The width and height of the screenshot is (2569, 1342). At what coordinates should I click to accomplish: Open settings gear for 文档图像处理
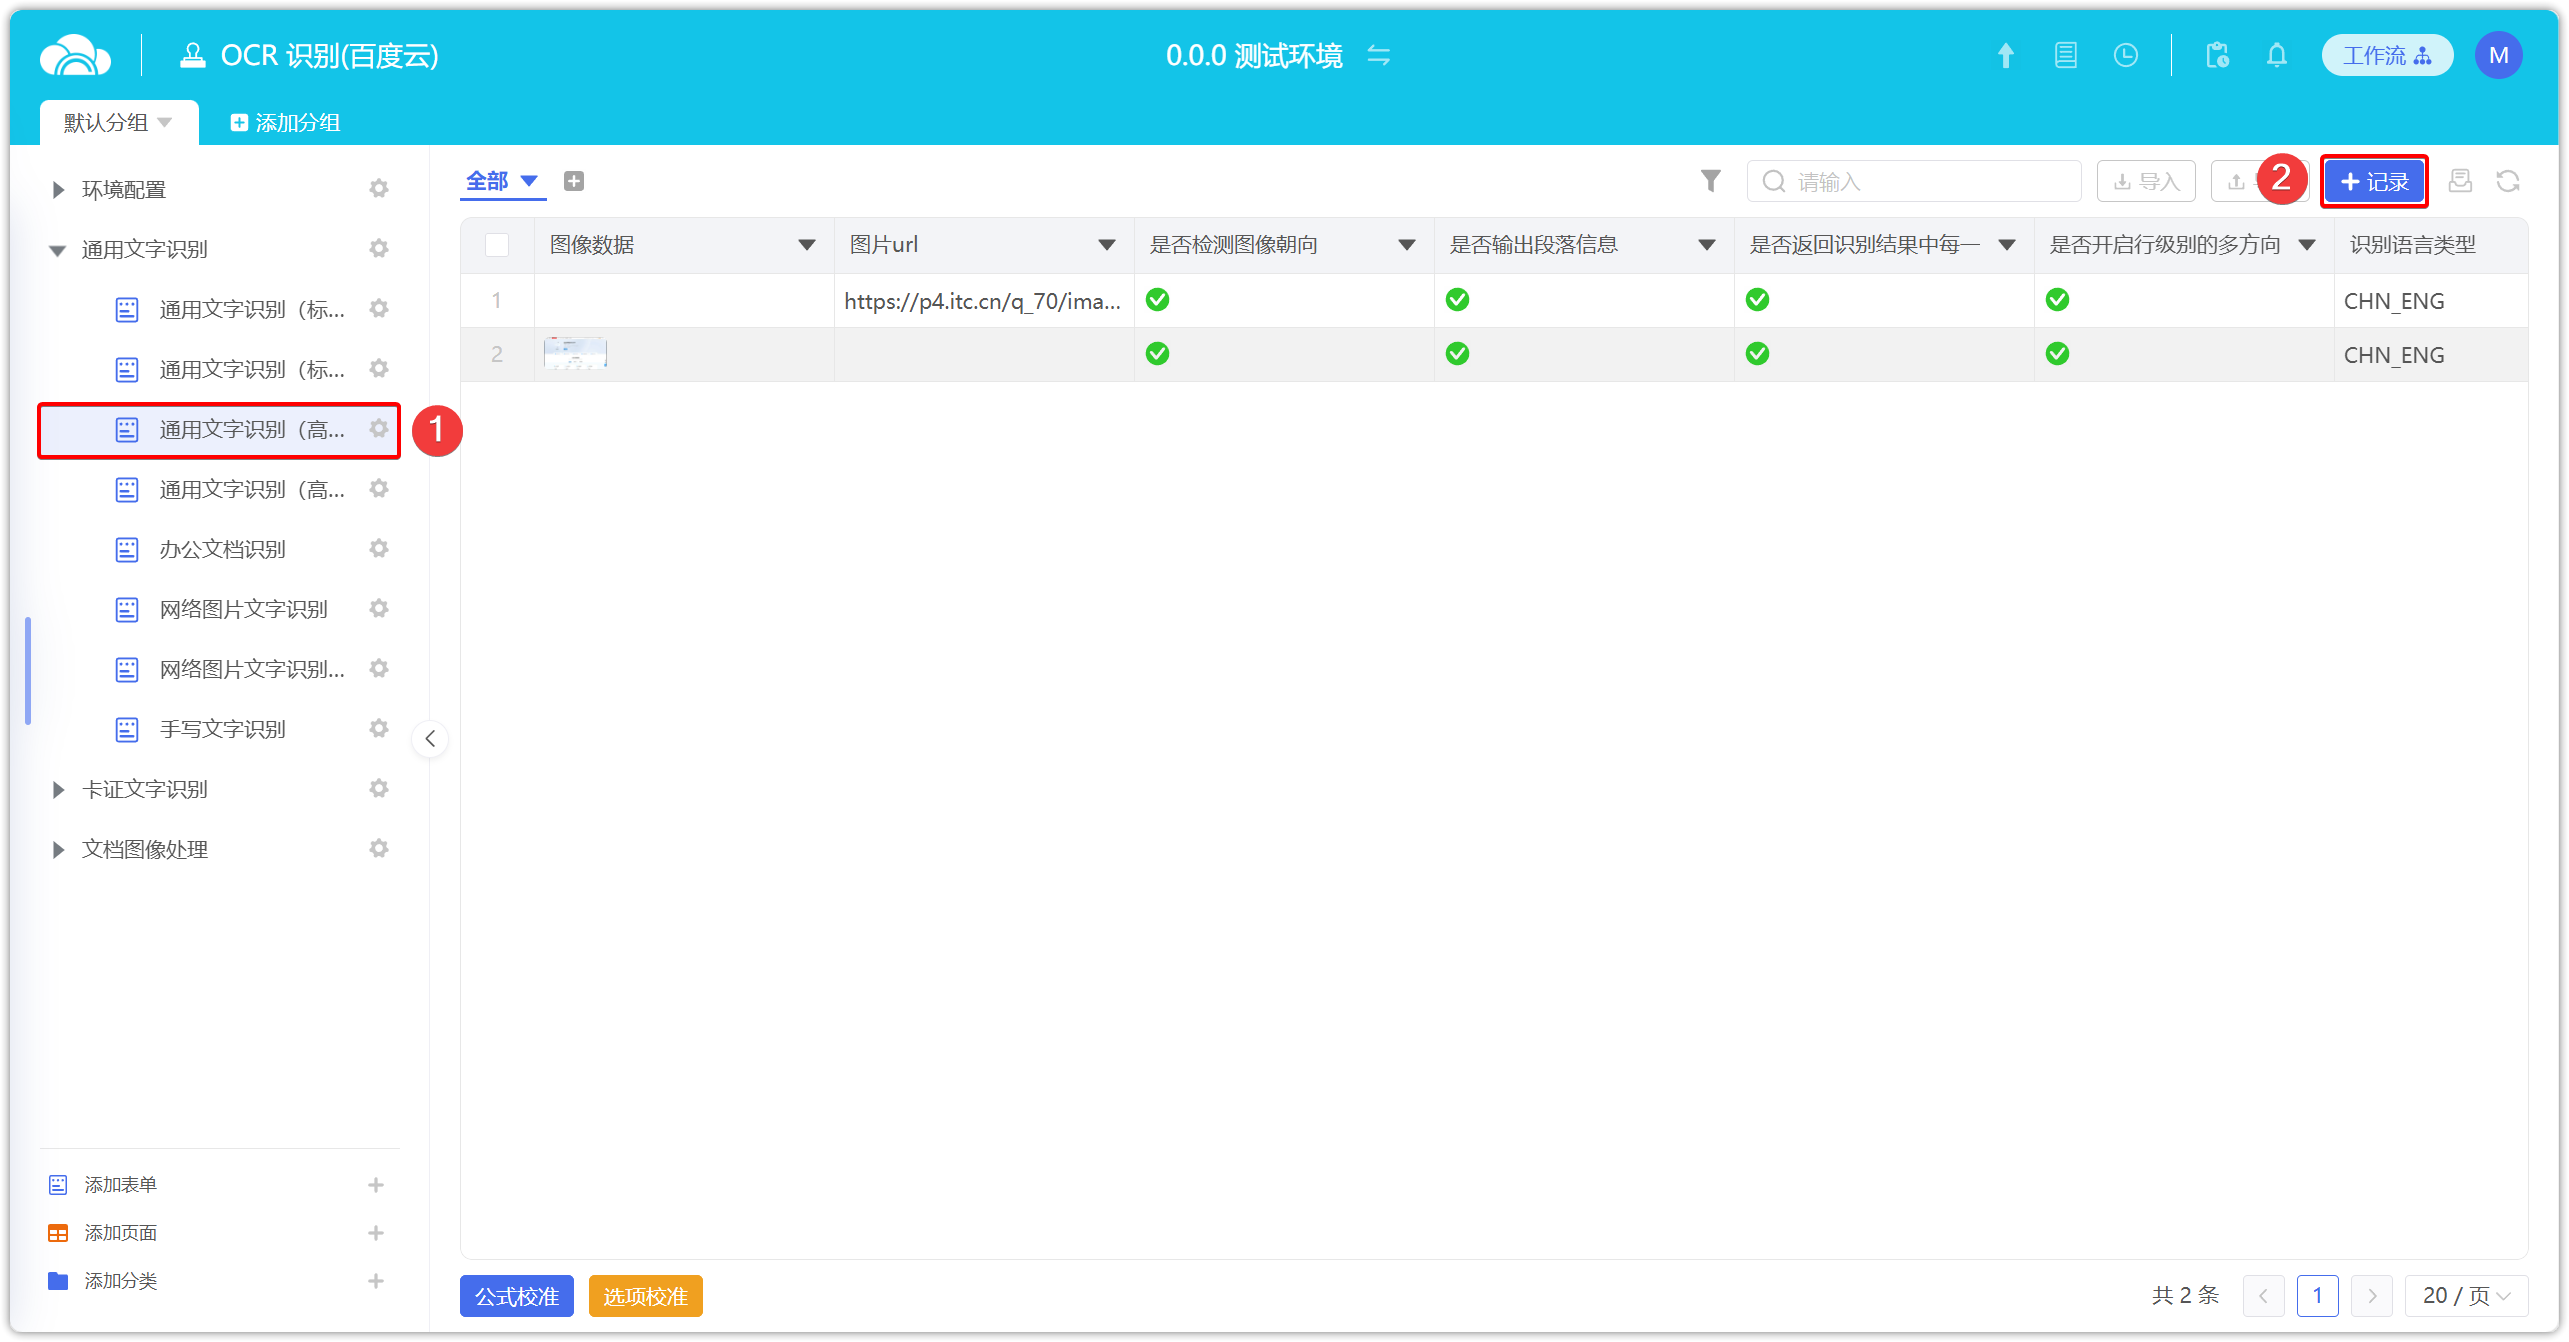(379, 849)
